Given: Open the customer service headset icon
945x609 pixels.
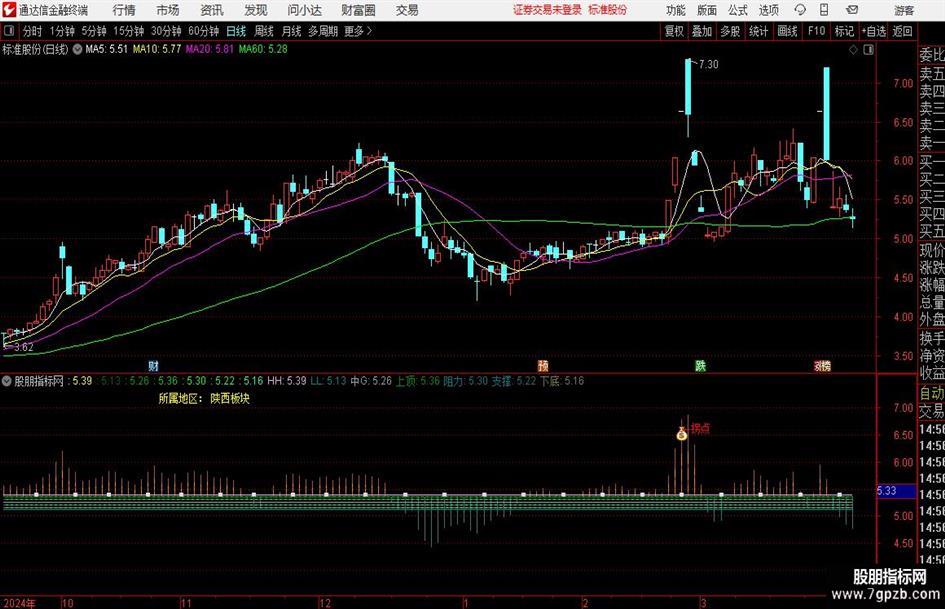Looking at the screenshot, I should (x=800, y=10).
